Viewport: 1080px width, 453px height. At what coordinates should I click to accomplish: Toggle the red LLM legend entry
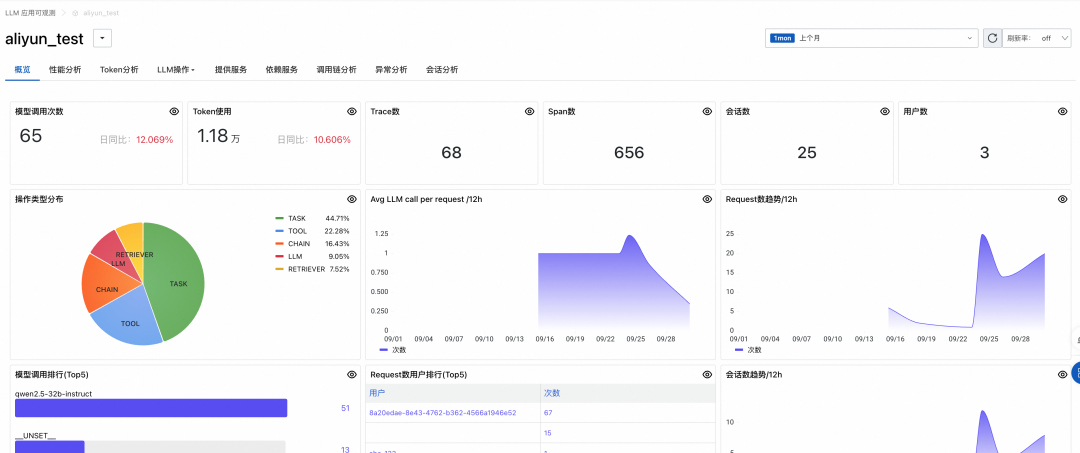click(x=295, y=256)
